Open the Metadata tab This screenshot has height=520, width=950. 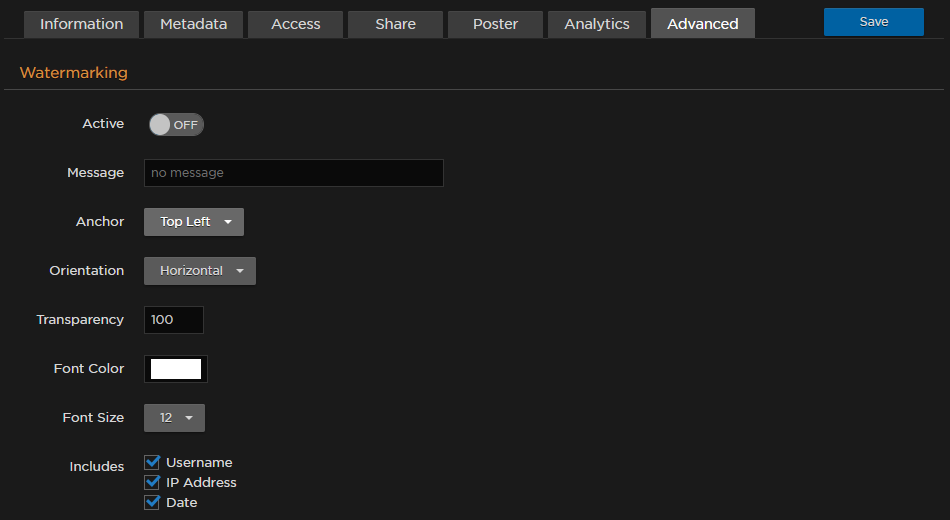click(x=193, y=24)
